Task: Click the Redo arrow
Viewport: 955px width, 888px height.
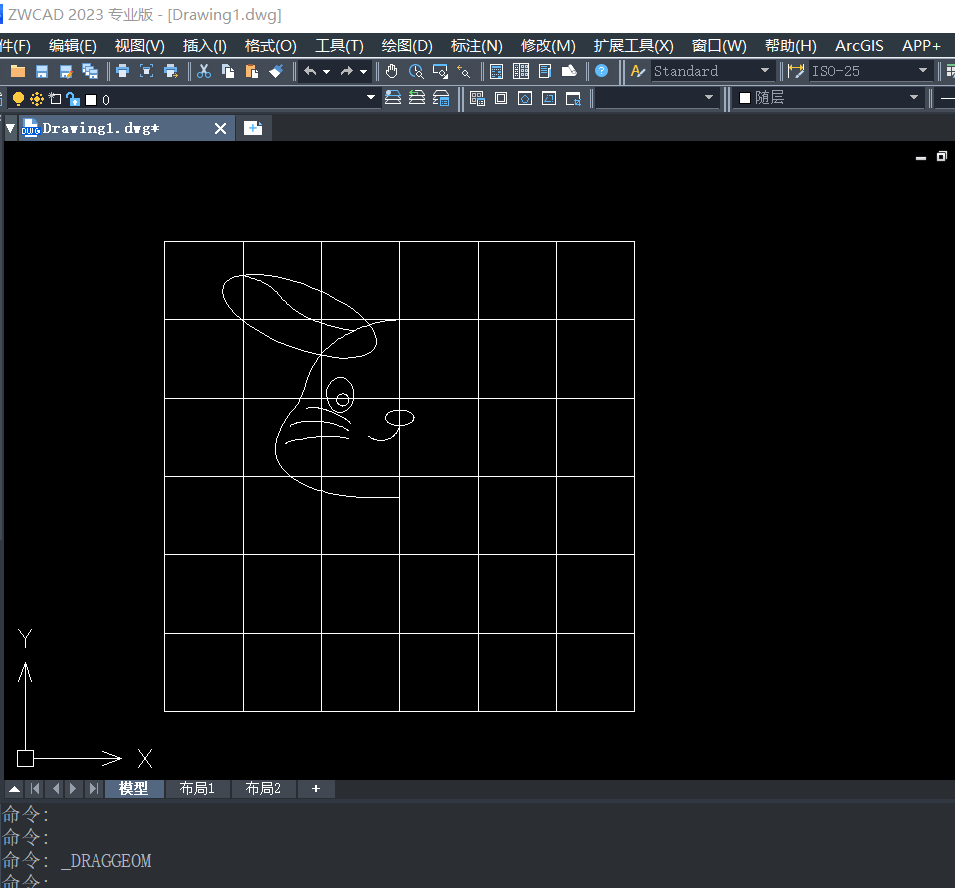Action: coord(347,71)
